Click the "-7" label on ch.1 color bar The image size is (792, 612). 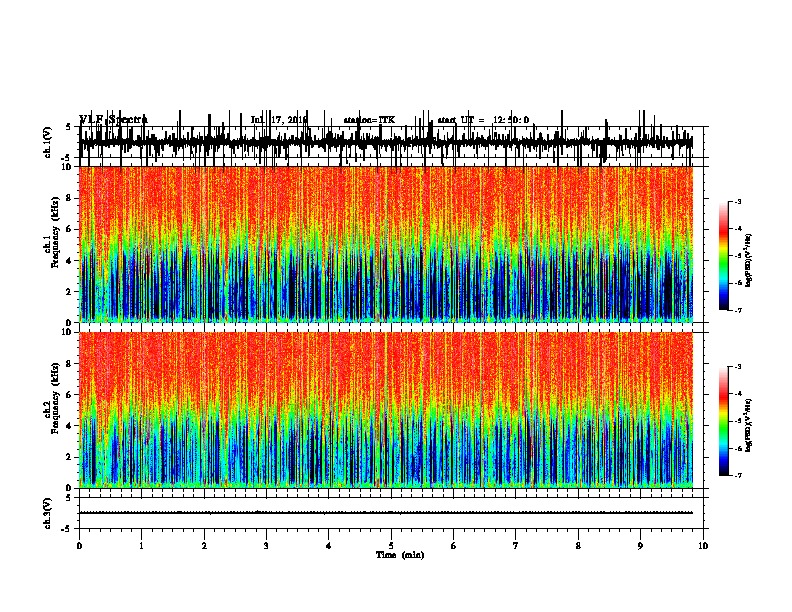coord(737,310)
